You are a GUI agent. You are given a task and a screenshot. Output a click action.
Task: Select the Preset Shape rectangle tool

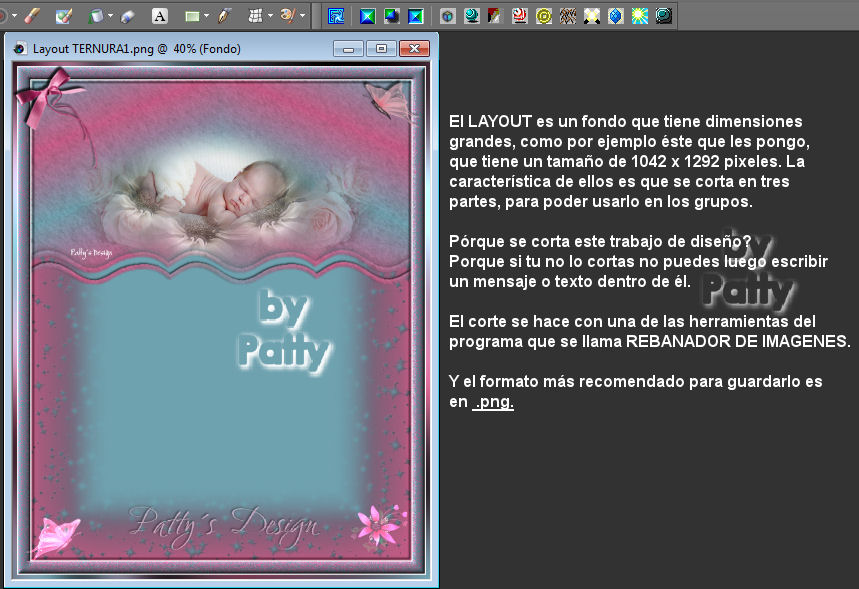[x=192, y=16]
